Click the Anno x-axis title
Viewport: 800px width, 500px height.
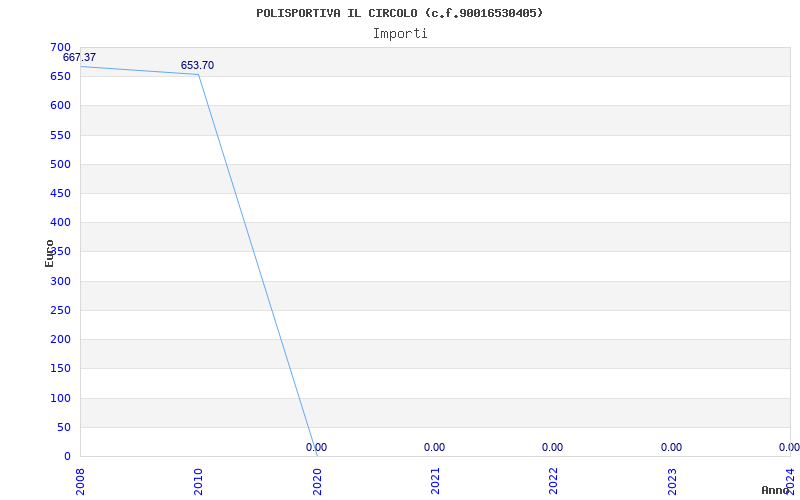tap(776, 490)
